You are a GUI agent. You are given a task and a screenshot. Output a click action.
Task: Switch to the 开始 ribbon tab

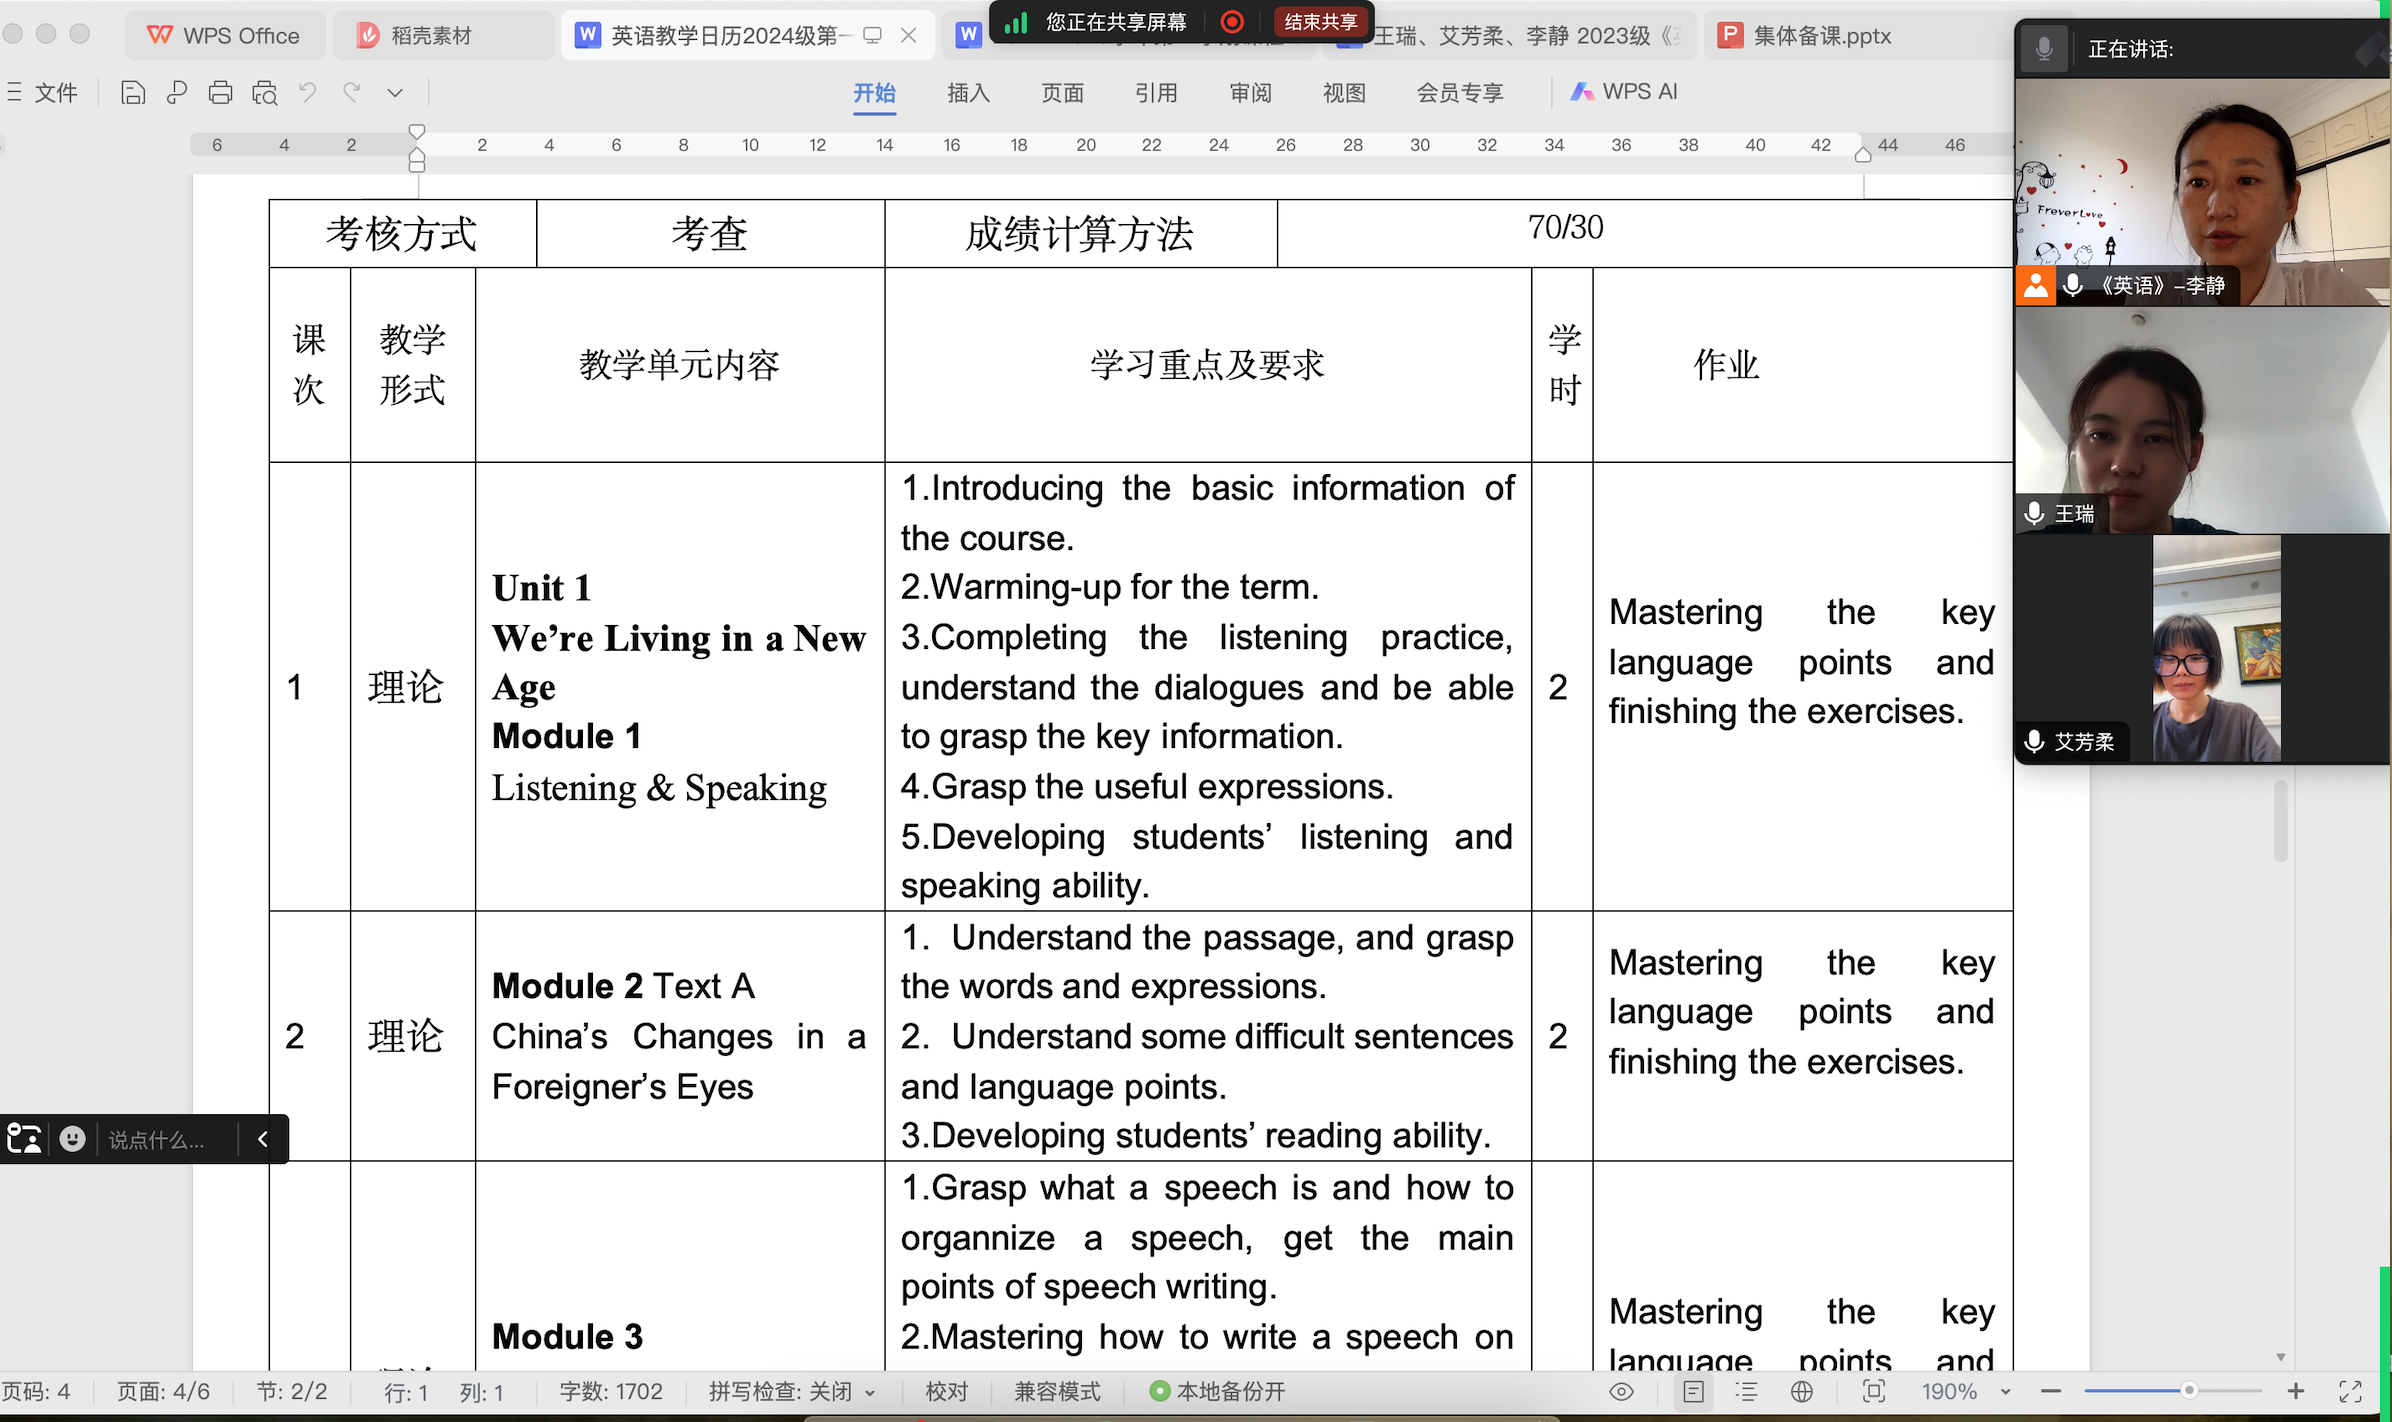pos(874,93)
